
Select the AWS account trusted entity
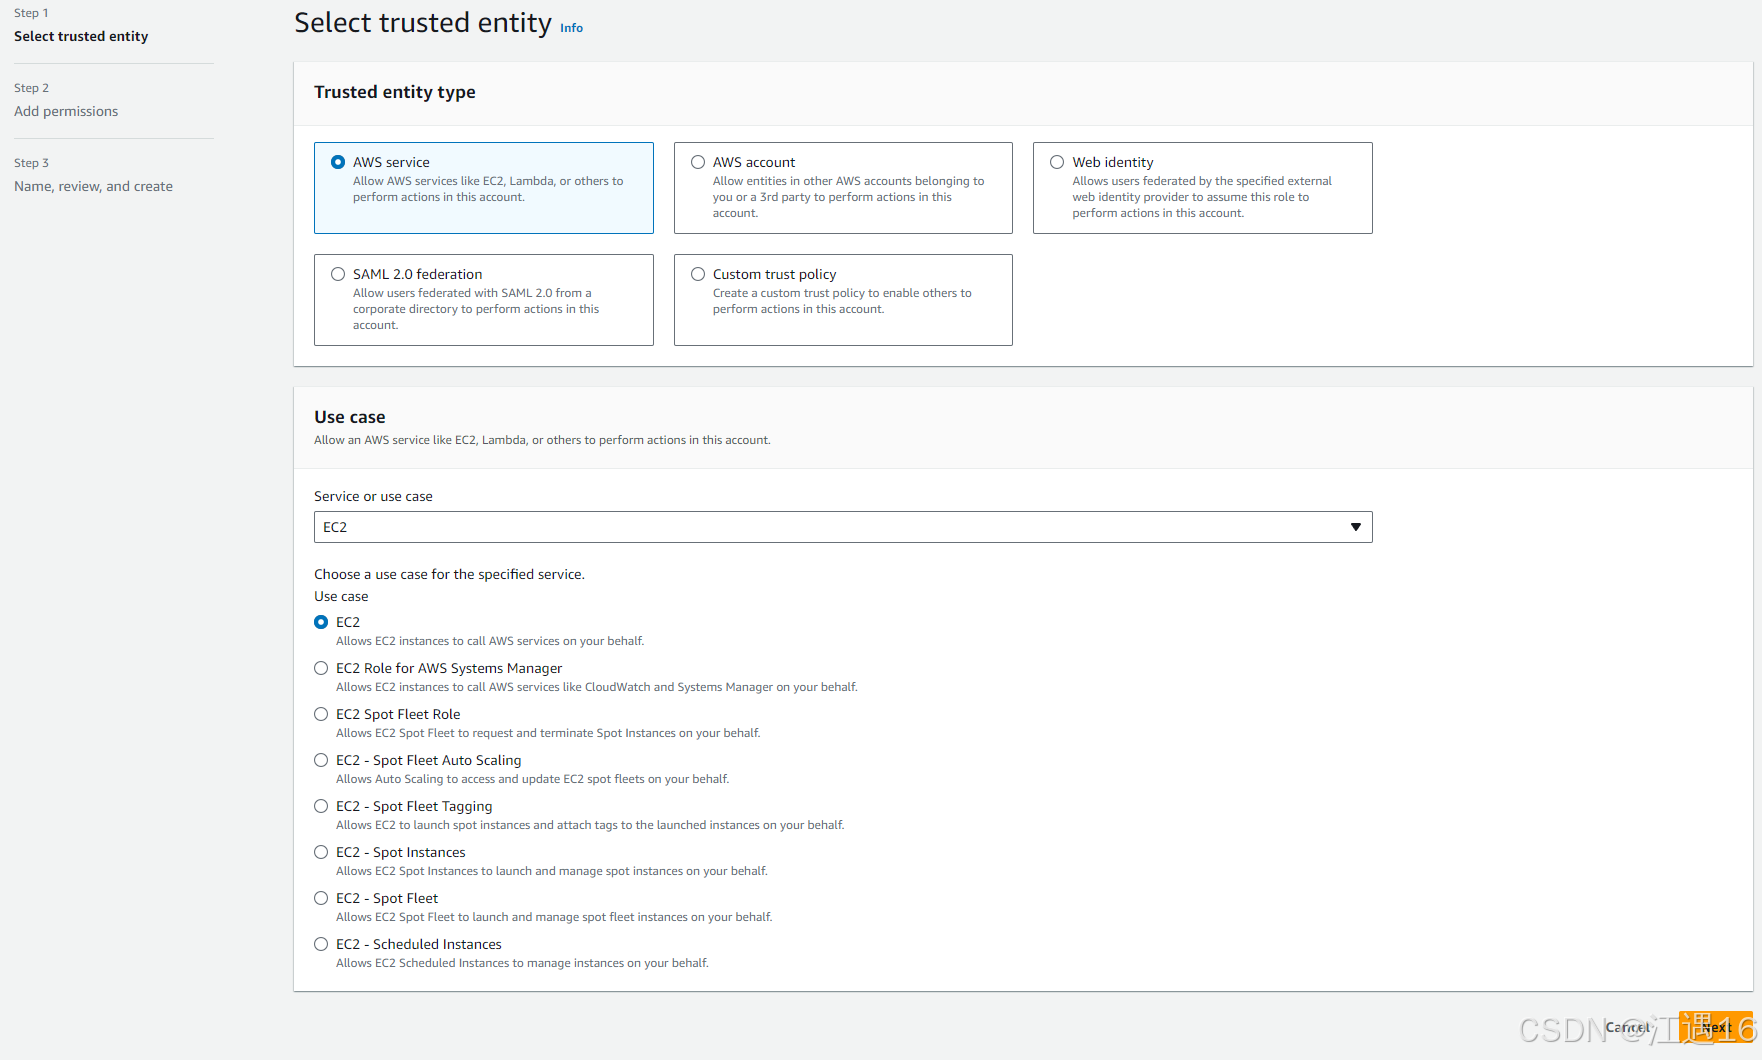pos(697,161)
